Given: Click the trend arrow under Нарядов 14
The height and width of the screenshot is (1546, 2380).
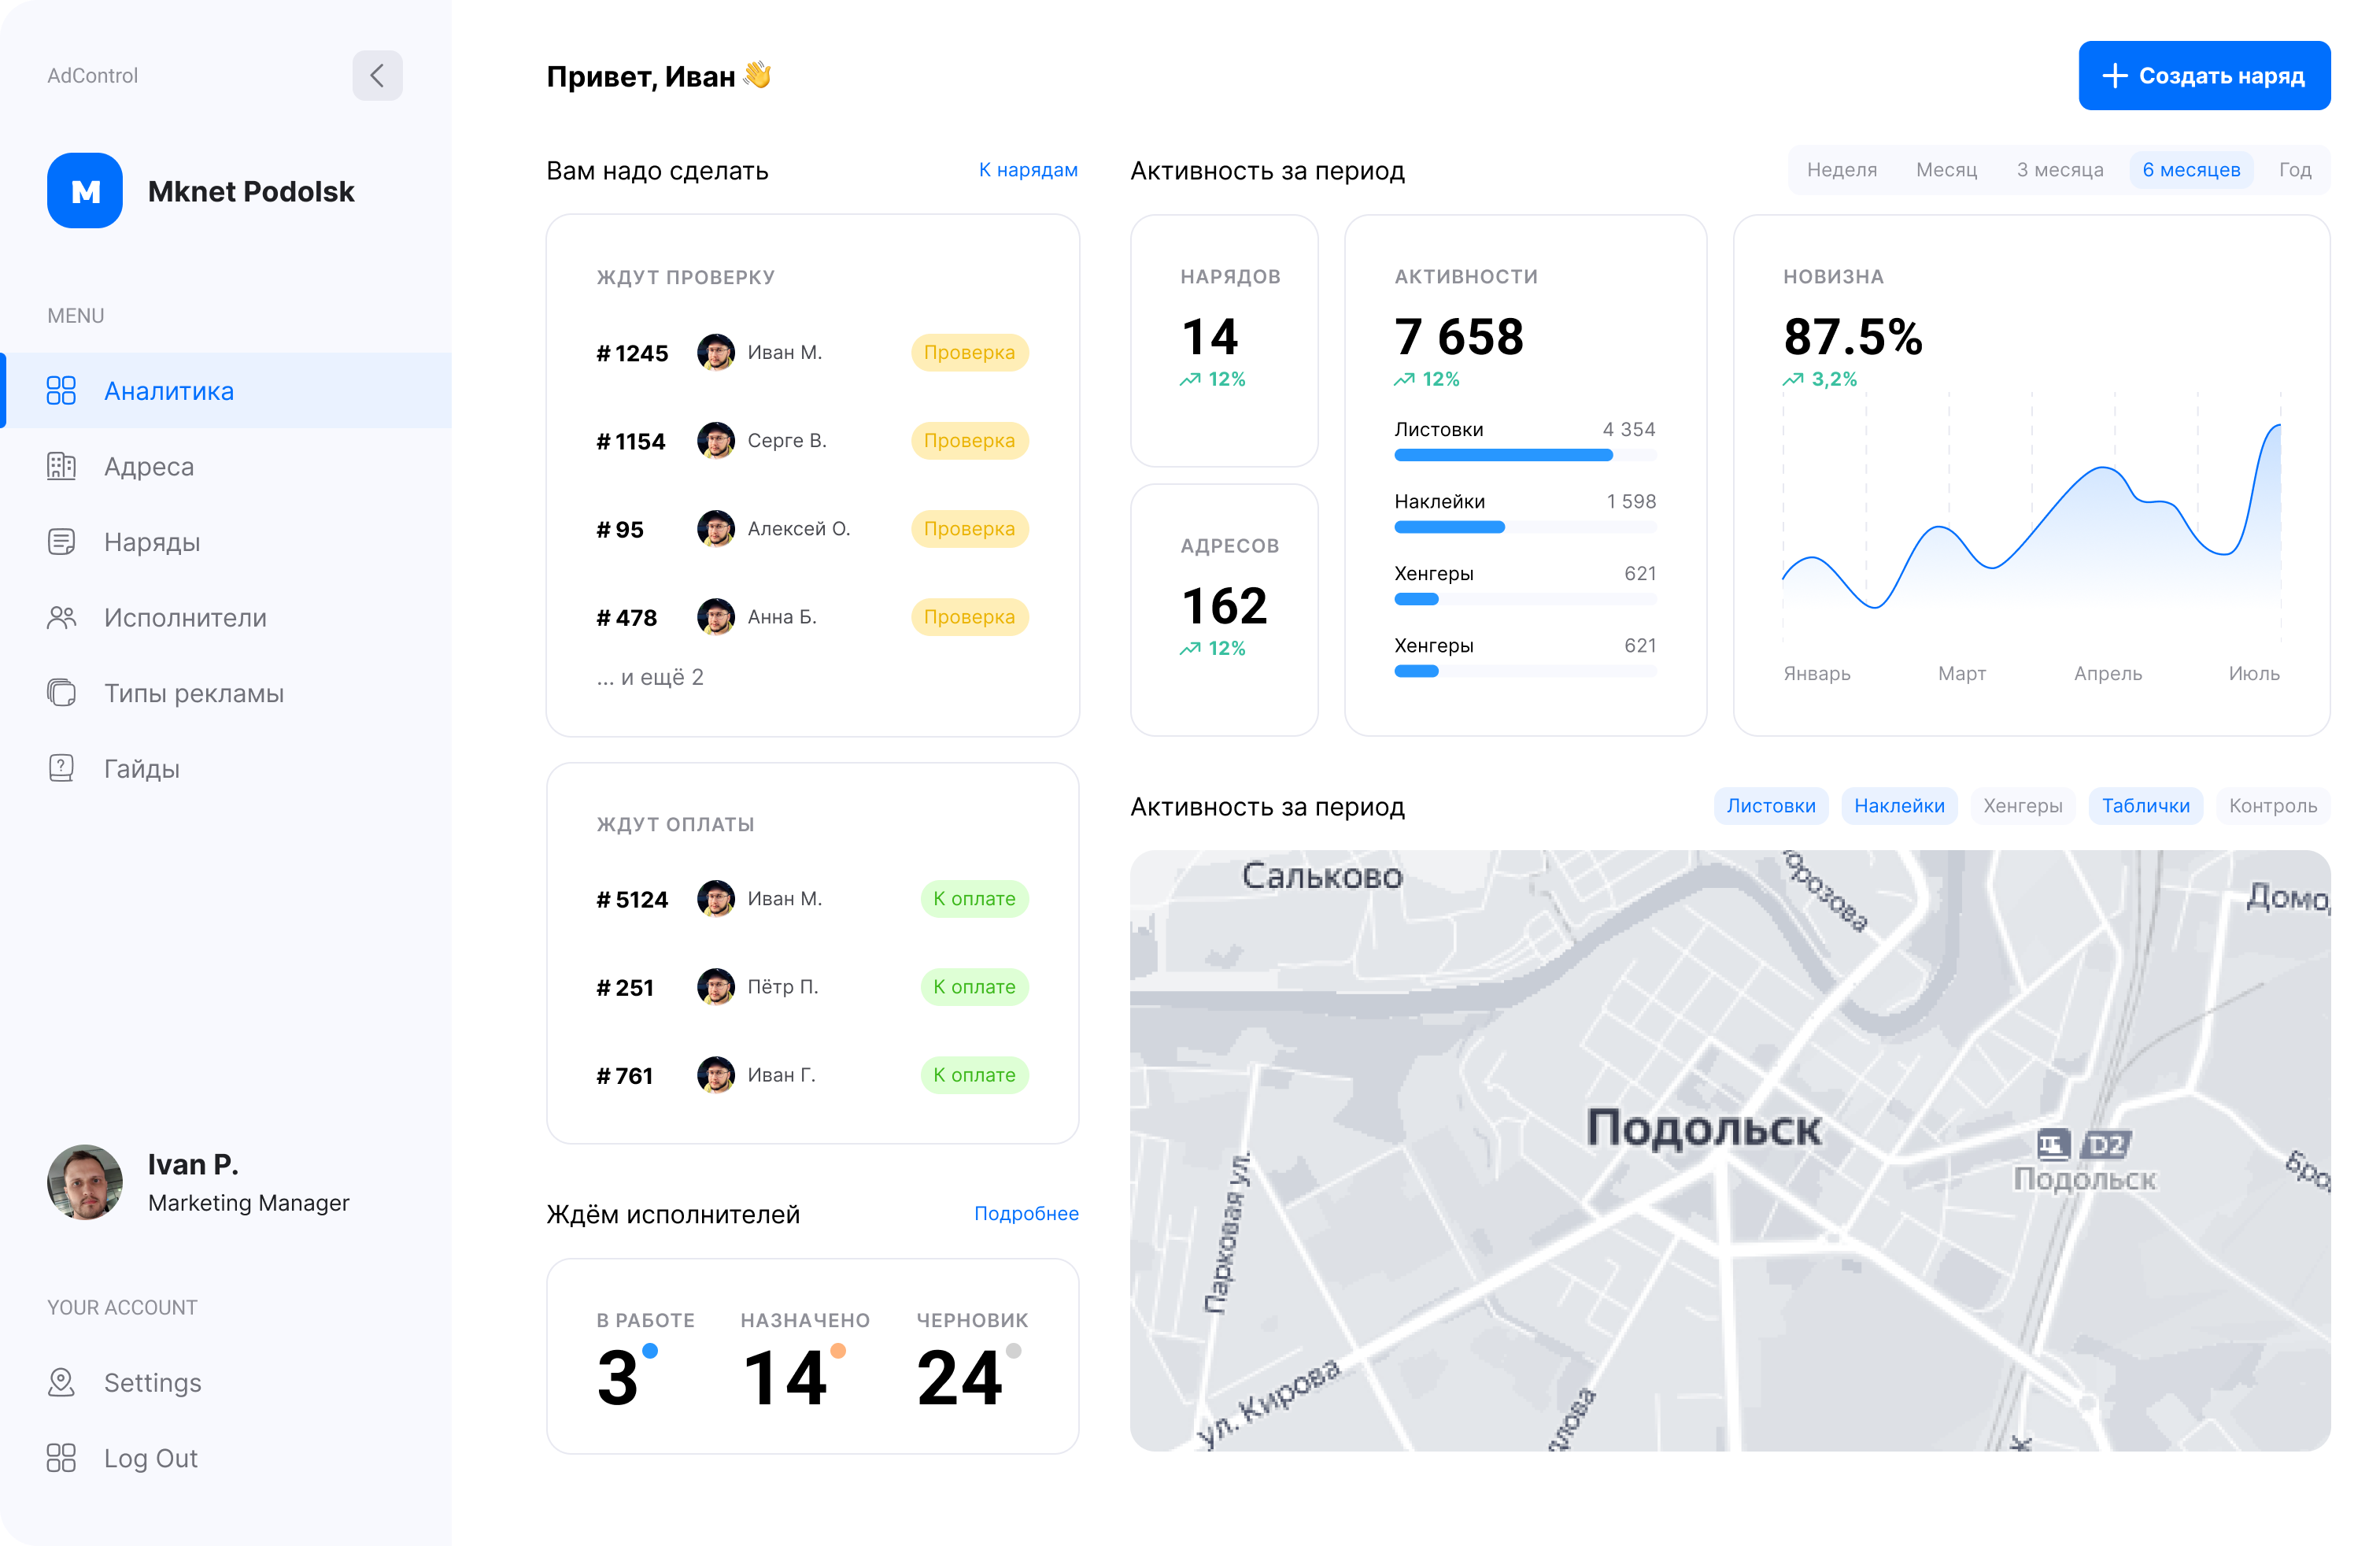Looking at the screenshot, I should (x=1189, y=379).
